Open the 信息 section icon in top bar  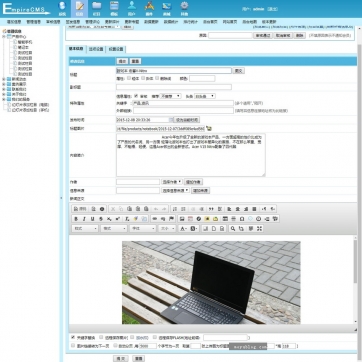[x=79, y=8]
